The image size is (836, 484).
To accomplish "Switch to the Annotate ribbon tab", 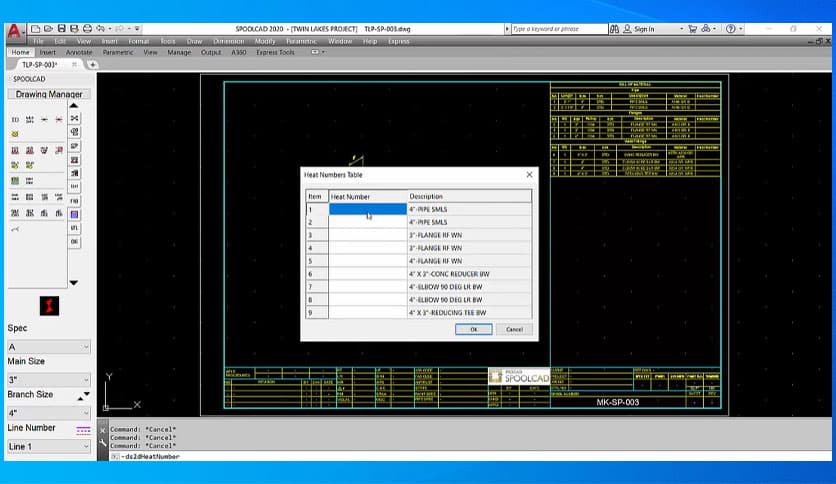I will [x=79, y=52].
